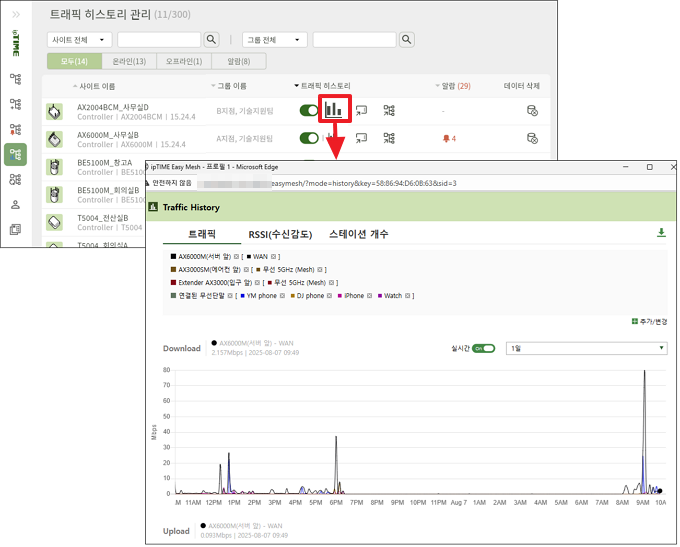Expand the sidebar with double chevron
The width and height of the screenshot is (680, 547).
[x=16, y=15]
